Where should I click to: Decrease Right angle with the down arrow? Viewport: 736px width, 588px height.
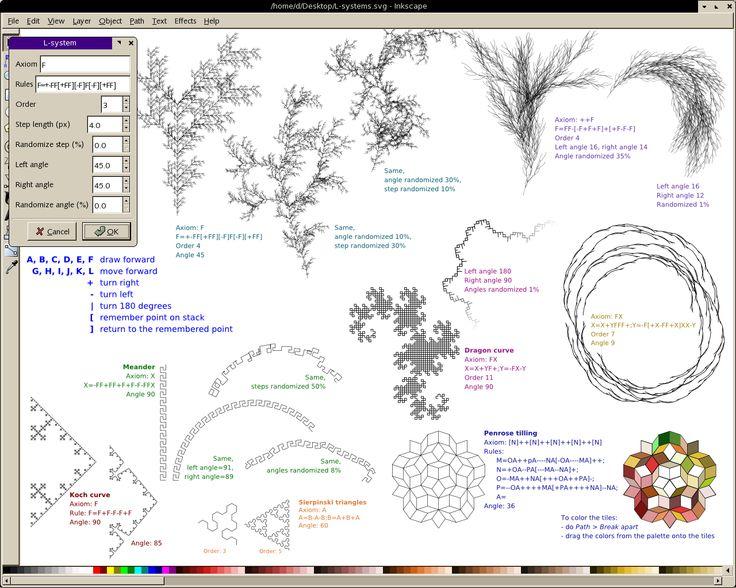[x=125, y=189]
